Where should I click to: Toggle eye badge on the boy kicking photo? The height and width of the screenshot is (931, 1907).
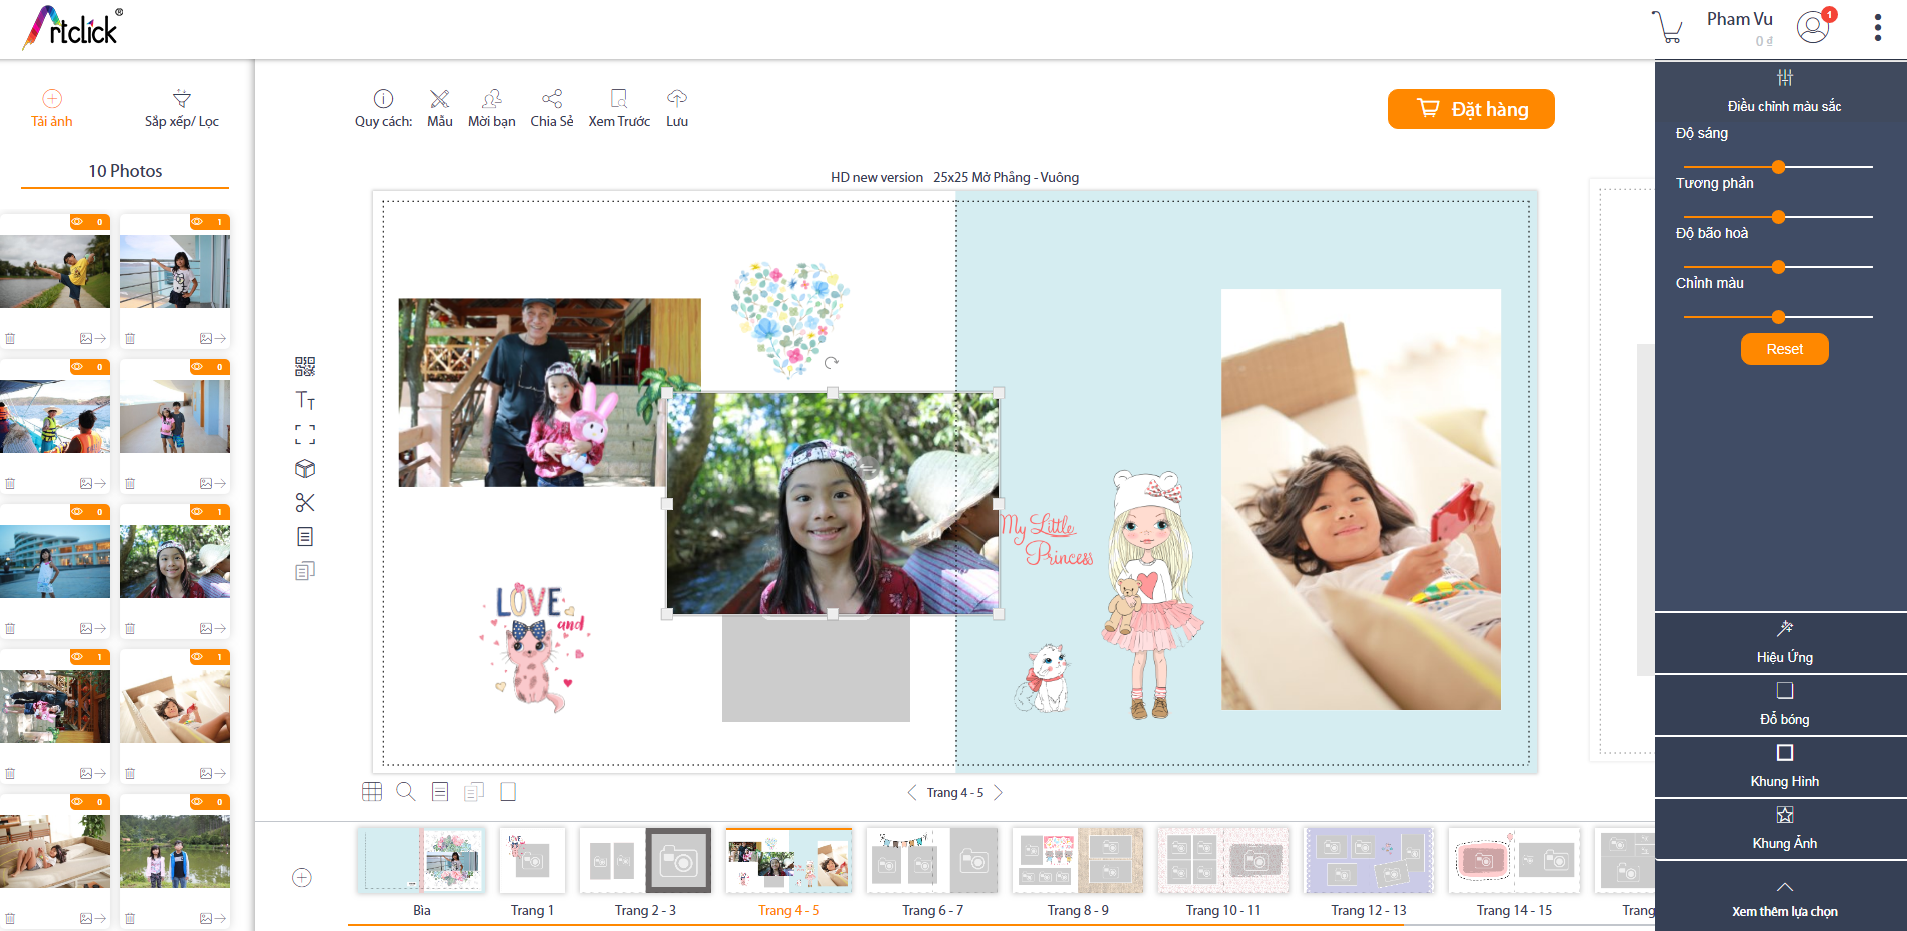click(88, 222)
